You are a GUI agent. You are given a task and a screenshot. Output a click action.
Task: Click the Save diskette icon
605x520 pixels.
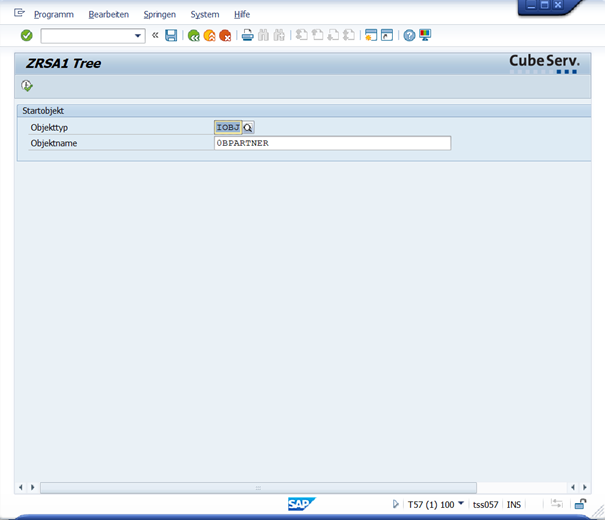(x=171, y=35)
